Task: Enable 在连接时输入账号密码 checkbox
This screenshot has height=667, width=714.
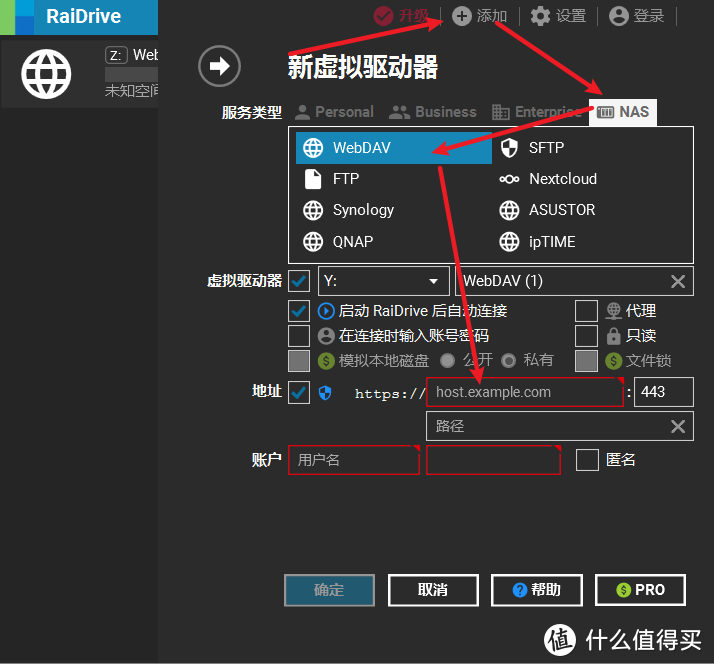Action: (299, 336)
